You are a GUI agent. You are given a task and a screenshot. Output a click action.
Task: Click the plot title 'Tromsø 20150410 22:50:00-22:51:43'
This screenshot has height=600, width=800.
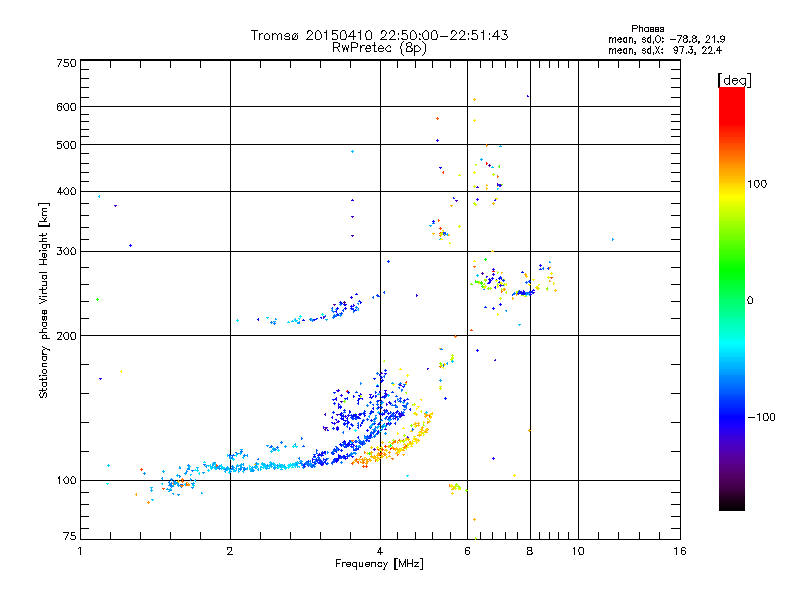(379, 35)
